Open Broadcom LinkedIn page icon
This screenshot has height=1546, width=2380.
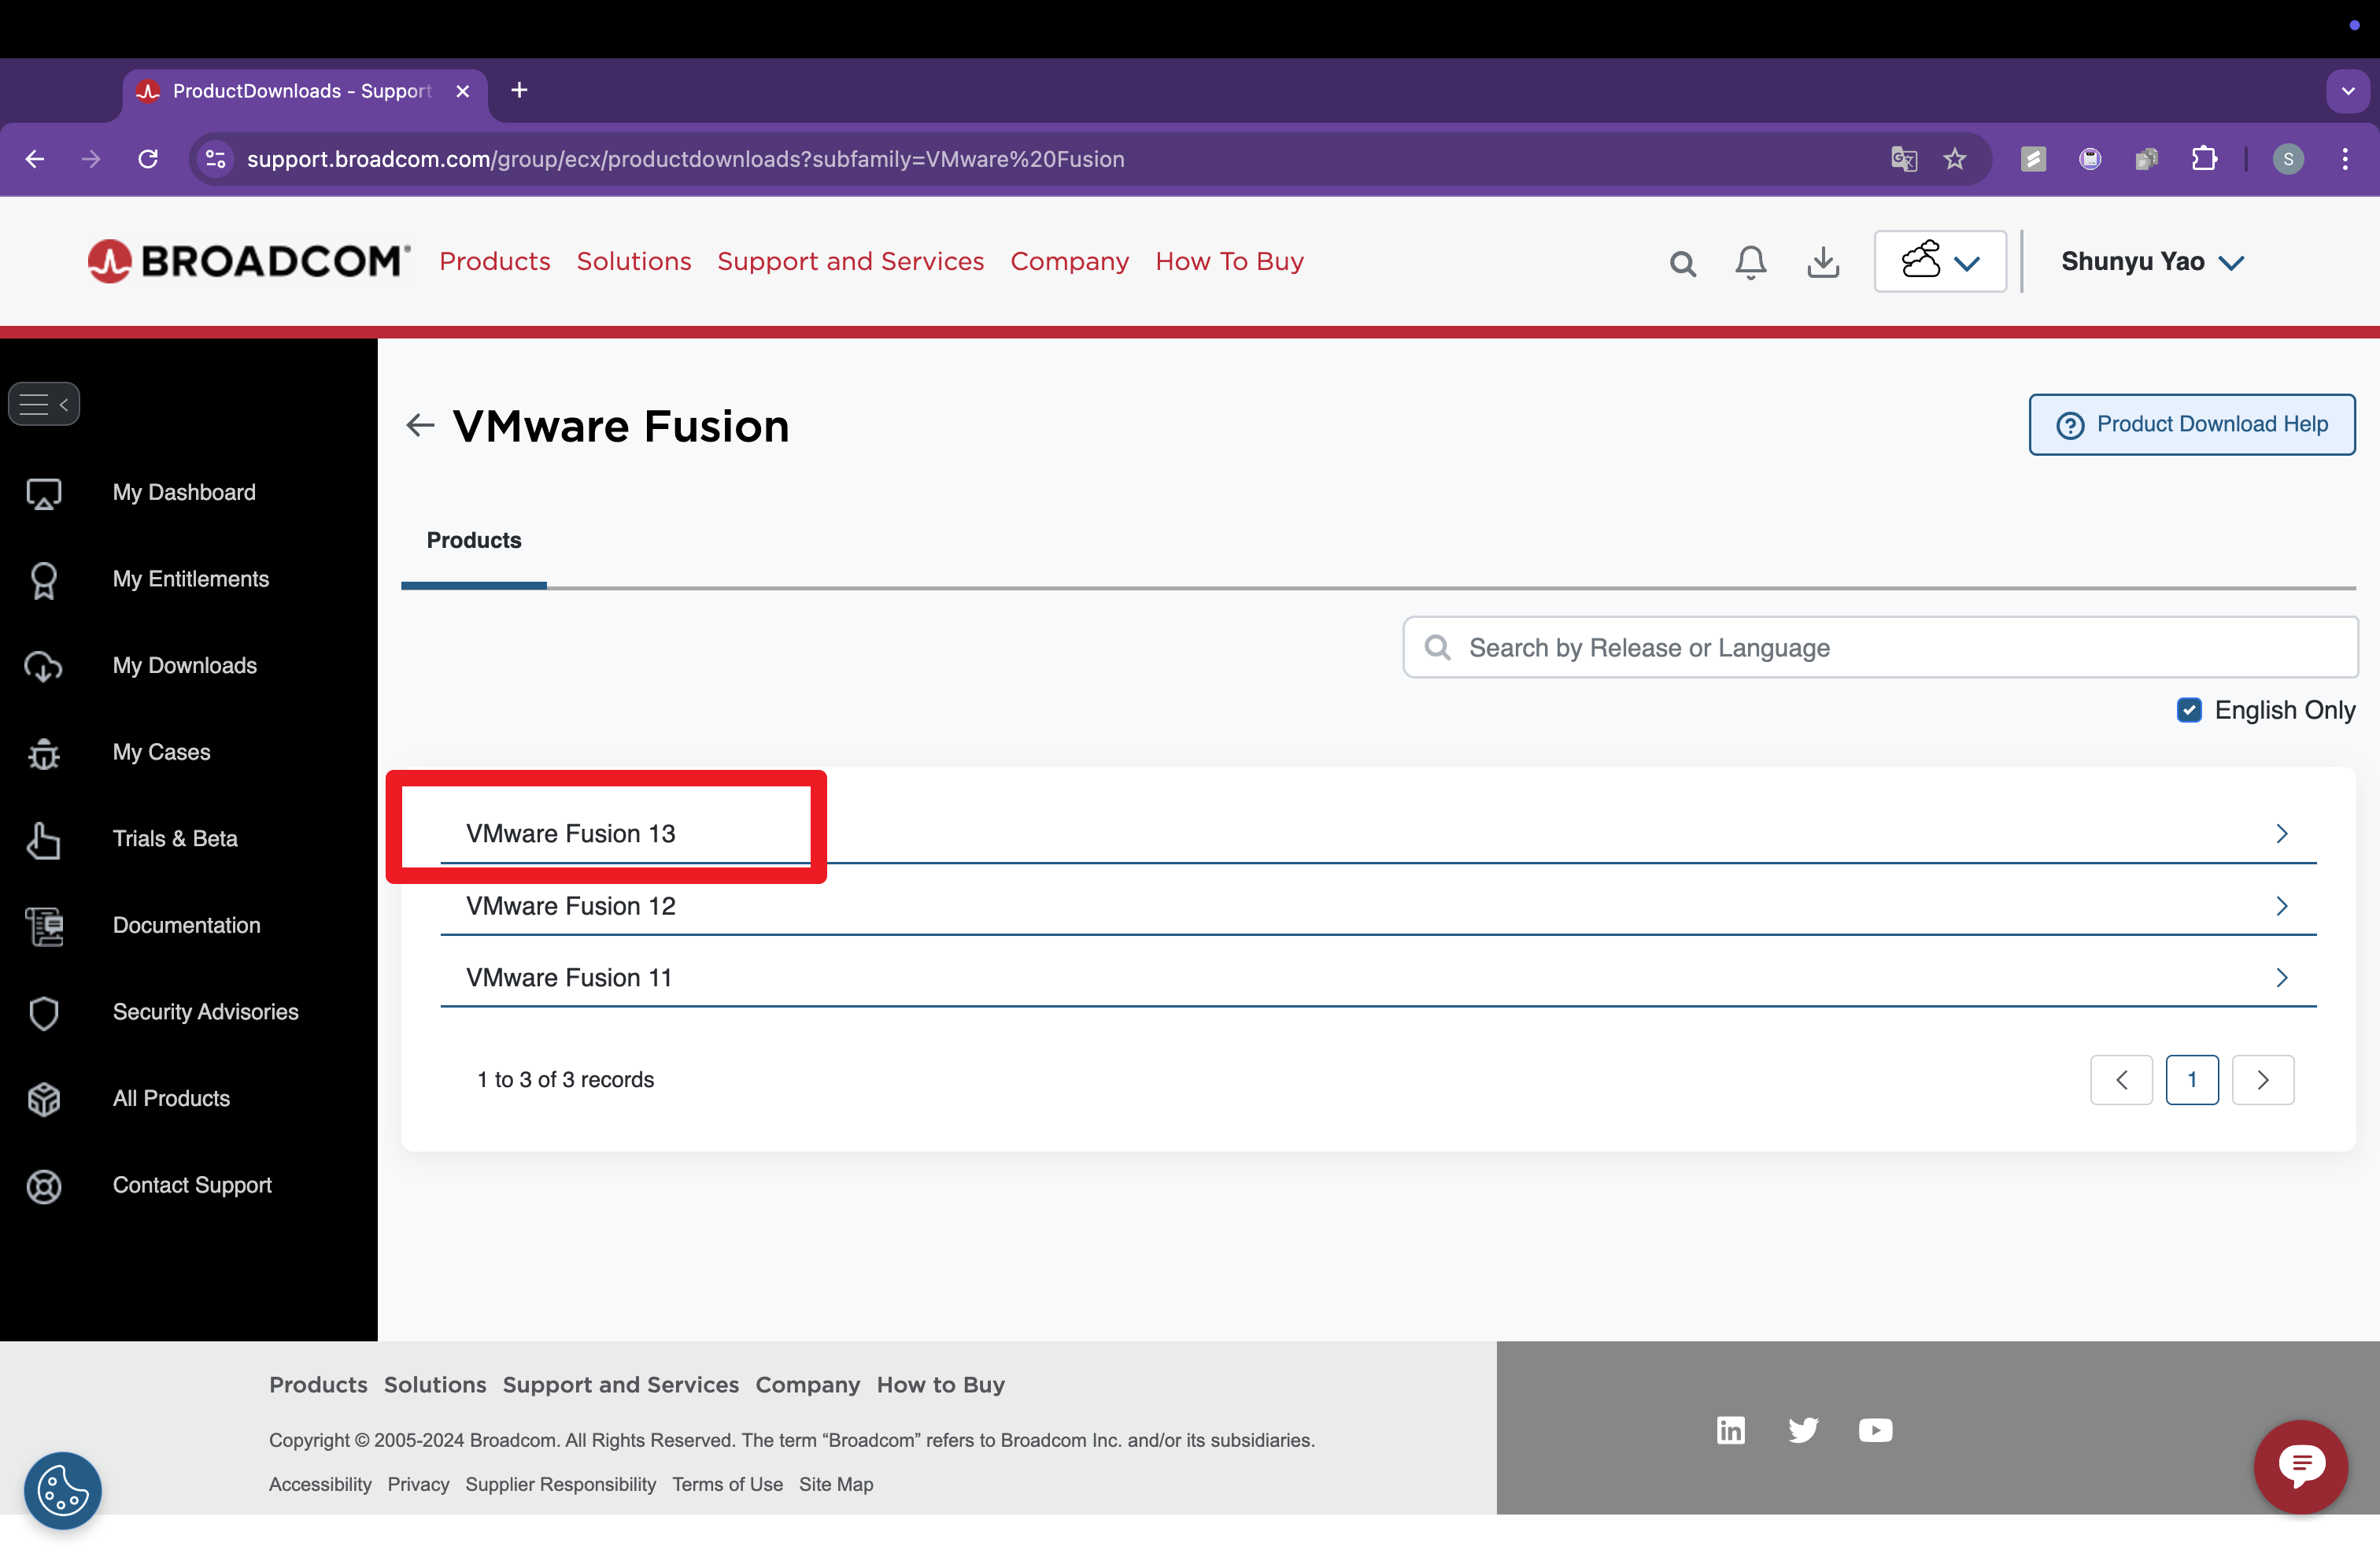(1731, 1430)
